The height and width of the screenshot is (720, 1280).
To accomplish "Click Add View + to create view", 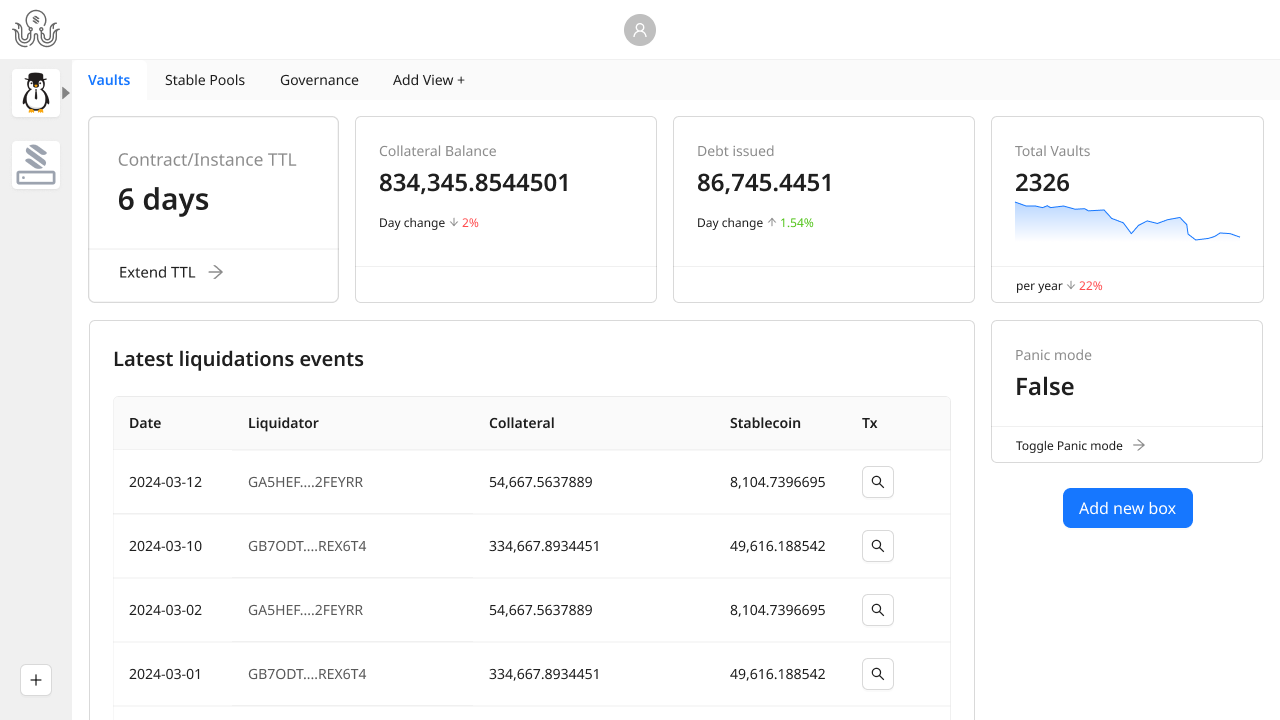I will (x=428, y=80).
